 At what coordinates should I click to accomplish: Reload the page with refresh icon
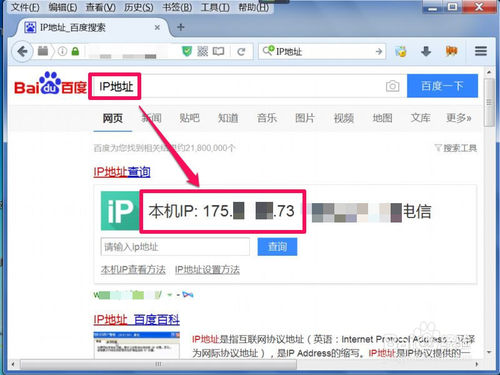pyautogui.click(x=241, y=51)
